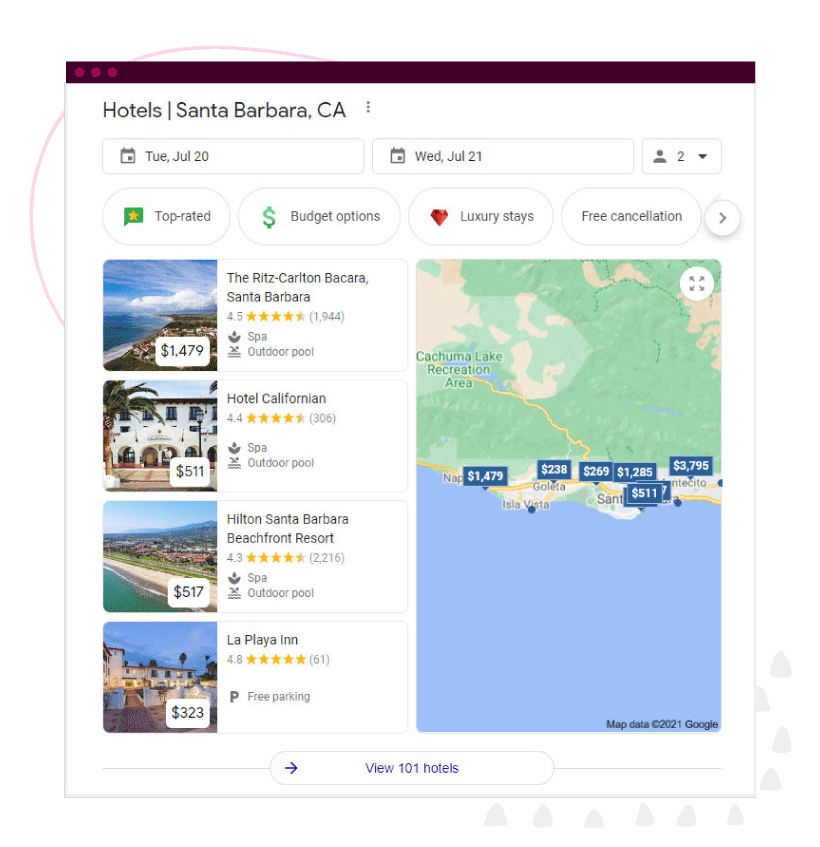The height and width of the screenshot is (847, 820).
Task: Open The Ritz-Carlton Bacara photo thumbnail
Action: [160, 315]
